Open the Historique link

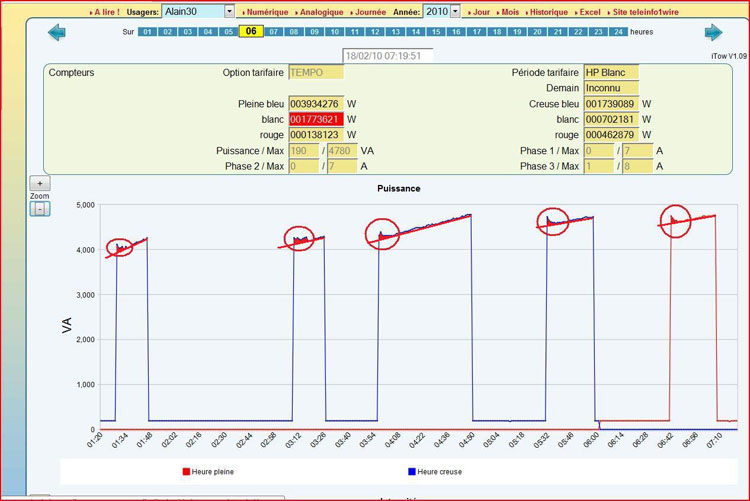(548, 12)
